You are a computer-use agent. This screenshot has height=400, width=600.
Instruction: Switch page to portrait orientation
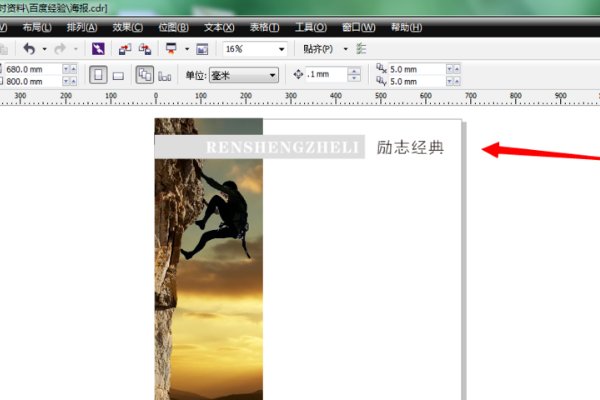coord(98,75)
